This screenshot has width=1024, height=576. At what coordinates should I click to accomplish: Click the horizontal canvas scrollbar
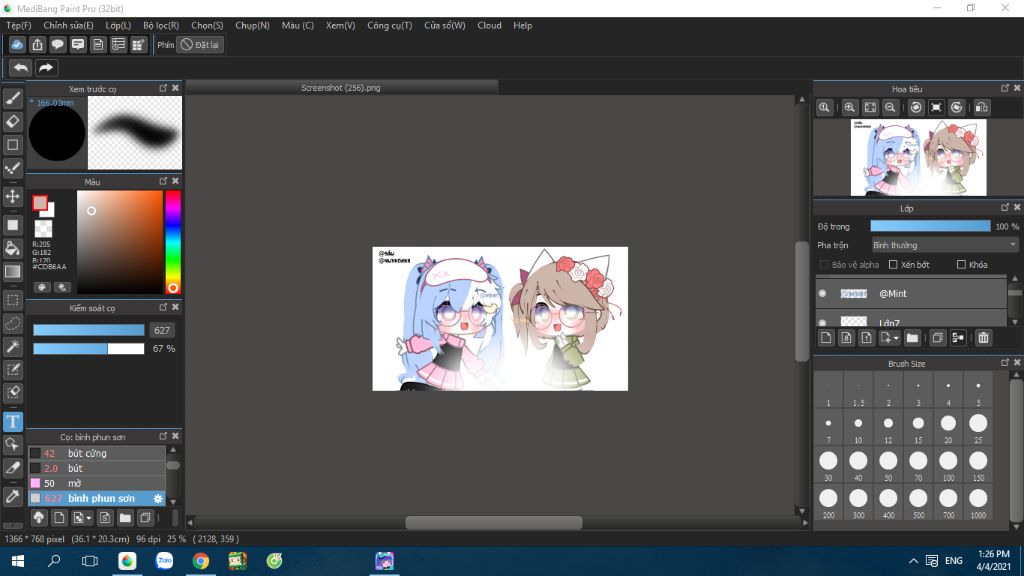(x=494, y=522)
